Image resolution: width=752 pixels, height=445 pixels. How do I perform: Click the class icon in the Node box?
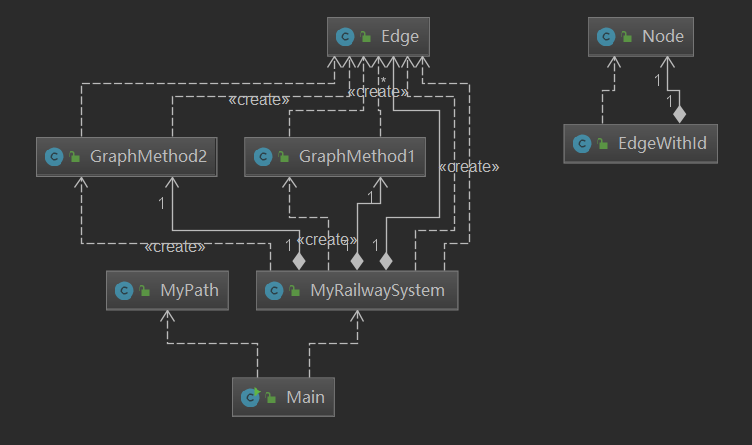click(x=605, y=37)
